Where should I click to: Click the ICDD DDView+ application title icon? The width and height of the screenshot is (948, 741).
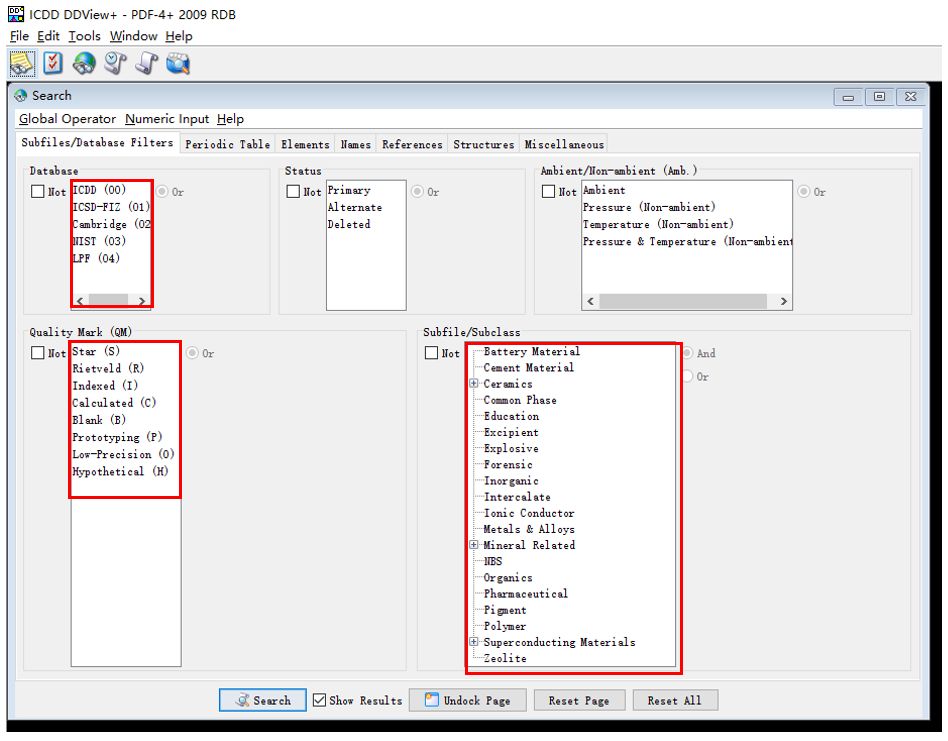point(16,13)
